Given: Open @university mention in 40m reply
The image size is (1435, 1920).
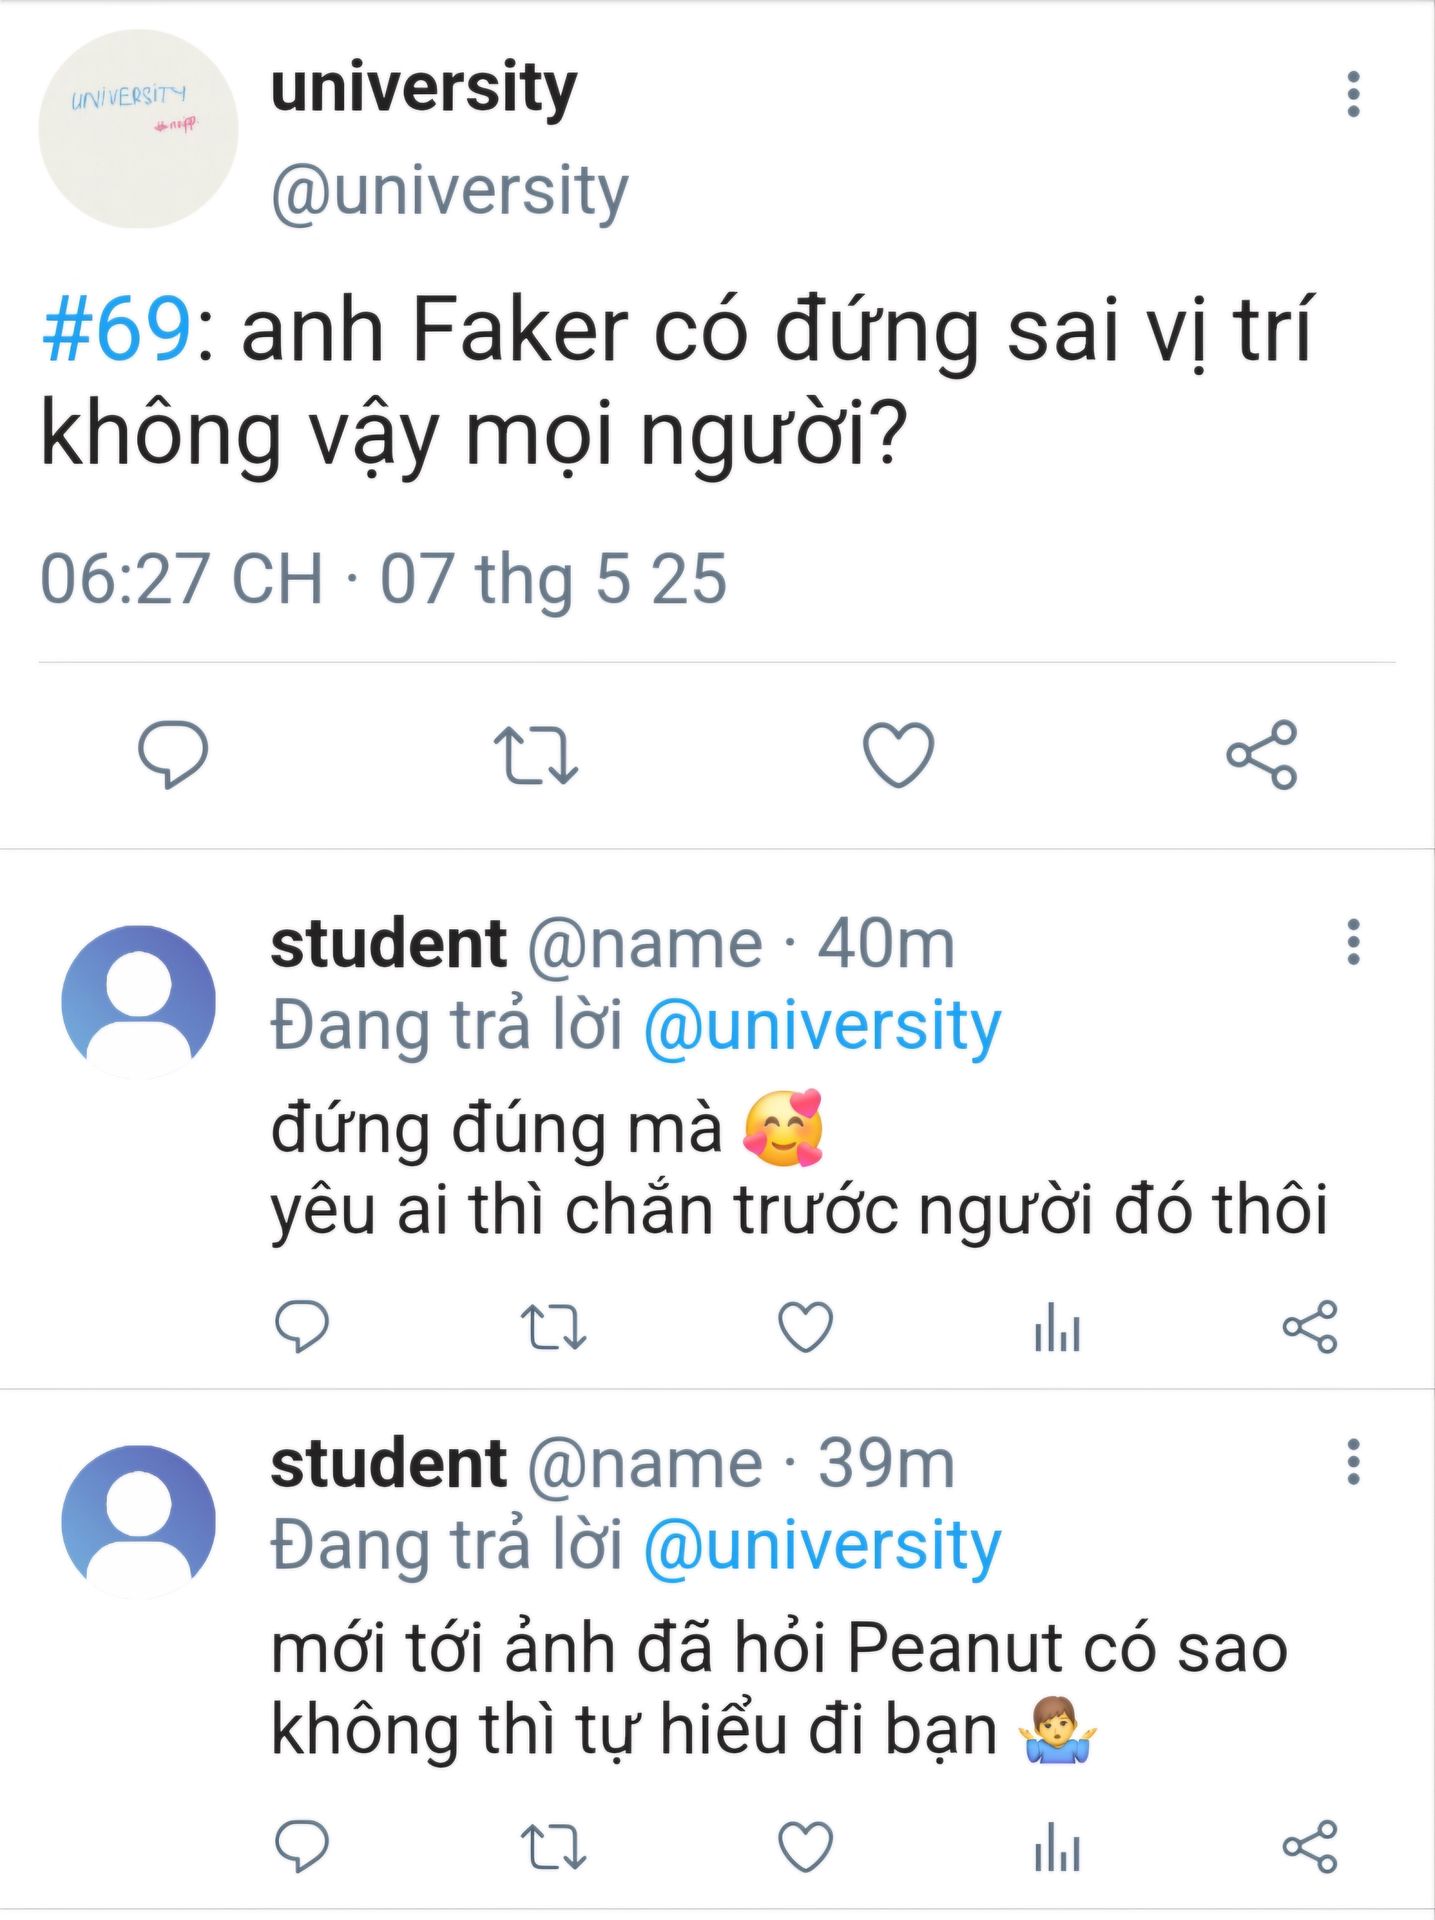Looking at the screenshot, I should point(821,1027).
